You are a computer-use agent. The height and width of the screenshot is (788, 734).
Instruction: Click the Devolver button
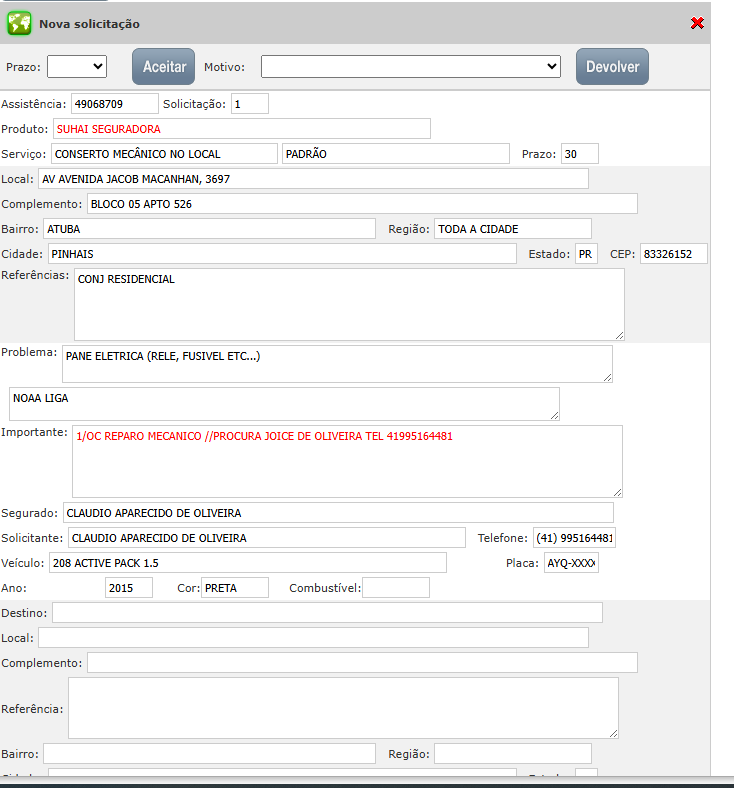(612, 67)
